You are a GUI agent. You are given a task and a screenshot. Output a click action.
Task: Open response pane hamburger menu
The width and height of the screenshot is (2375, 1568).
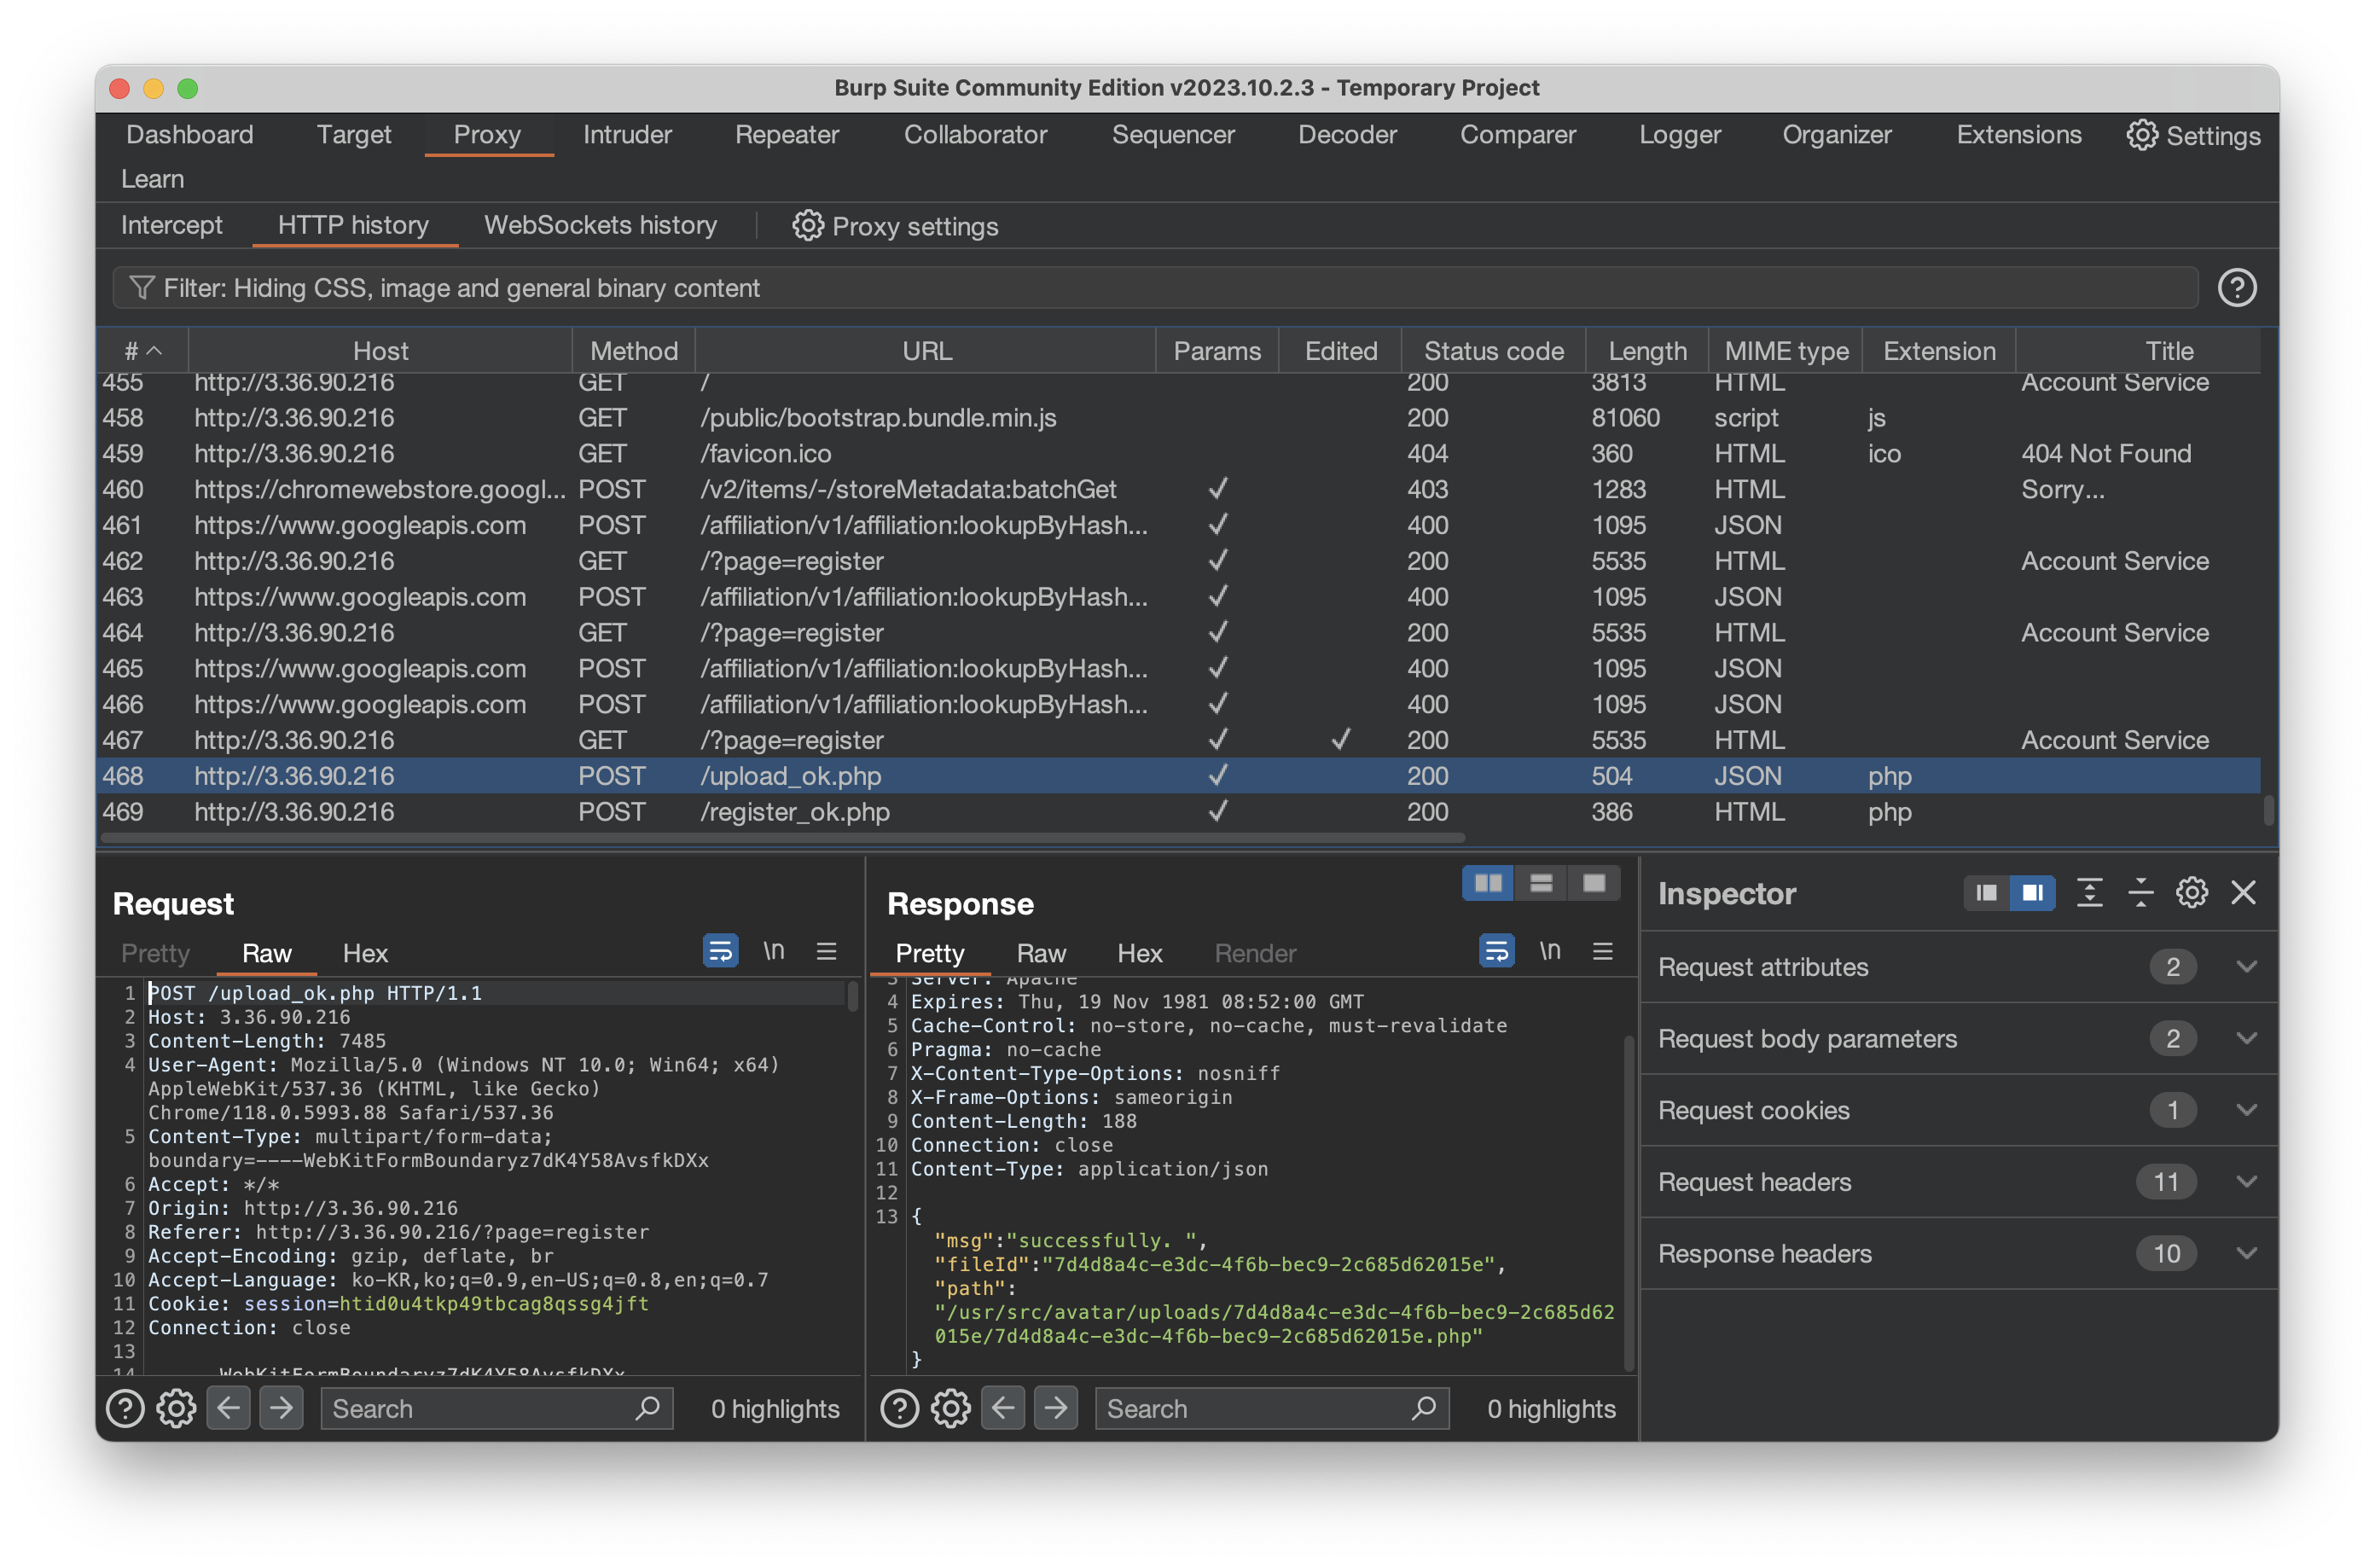(1603, 952)
